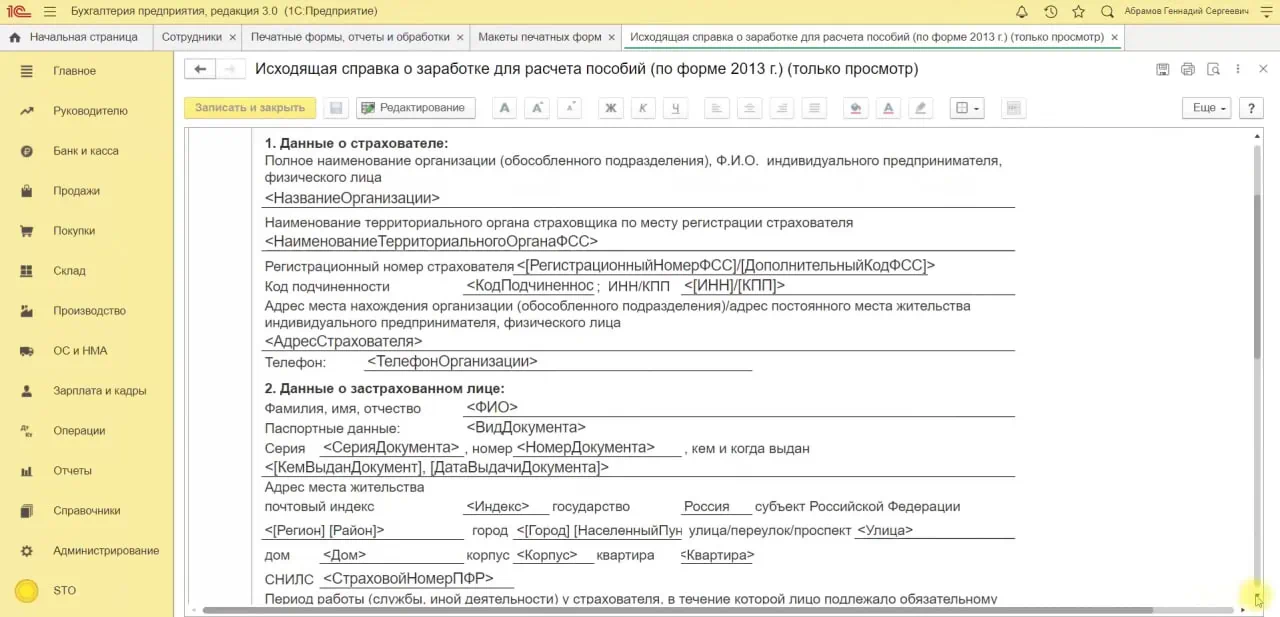This screenshot has height=617, width=1280.
Task: Open the Ещё dropdown menu
Action: click(x=1205, y=107)
